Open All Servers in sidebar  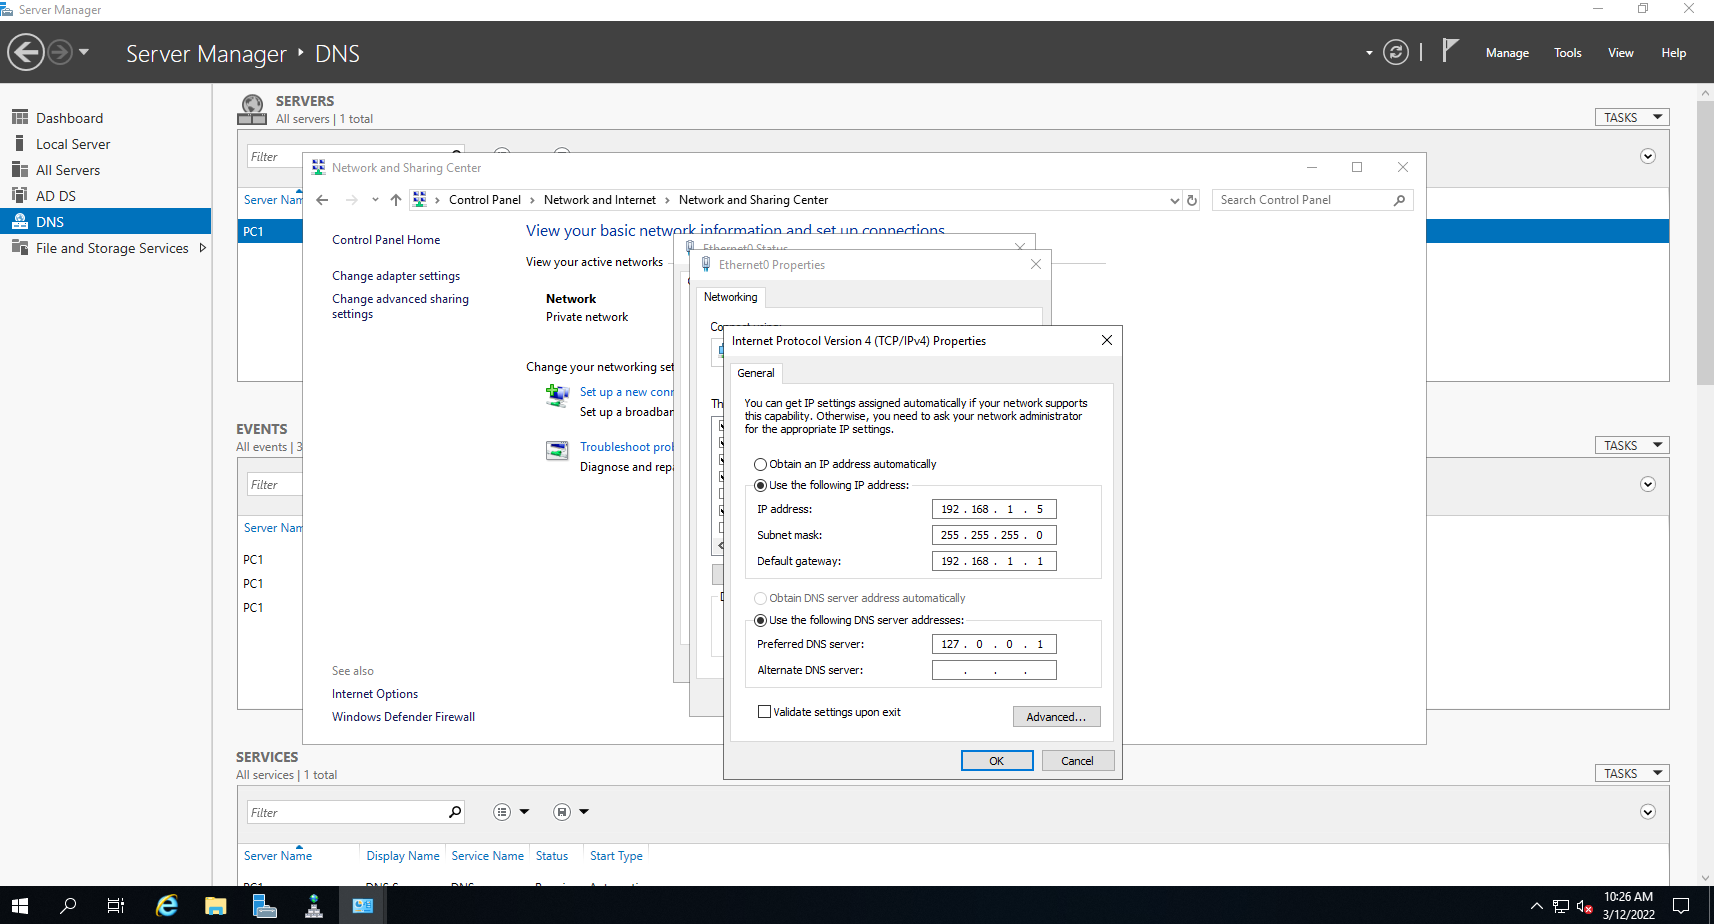click(68, 170)
